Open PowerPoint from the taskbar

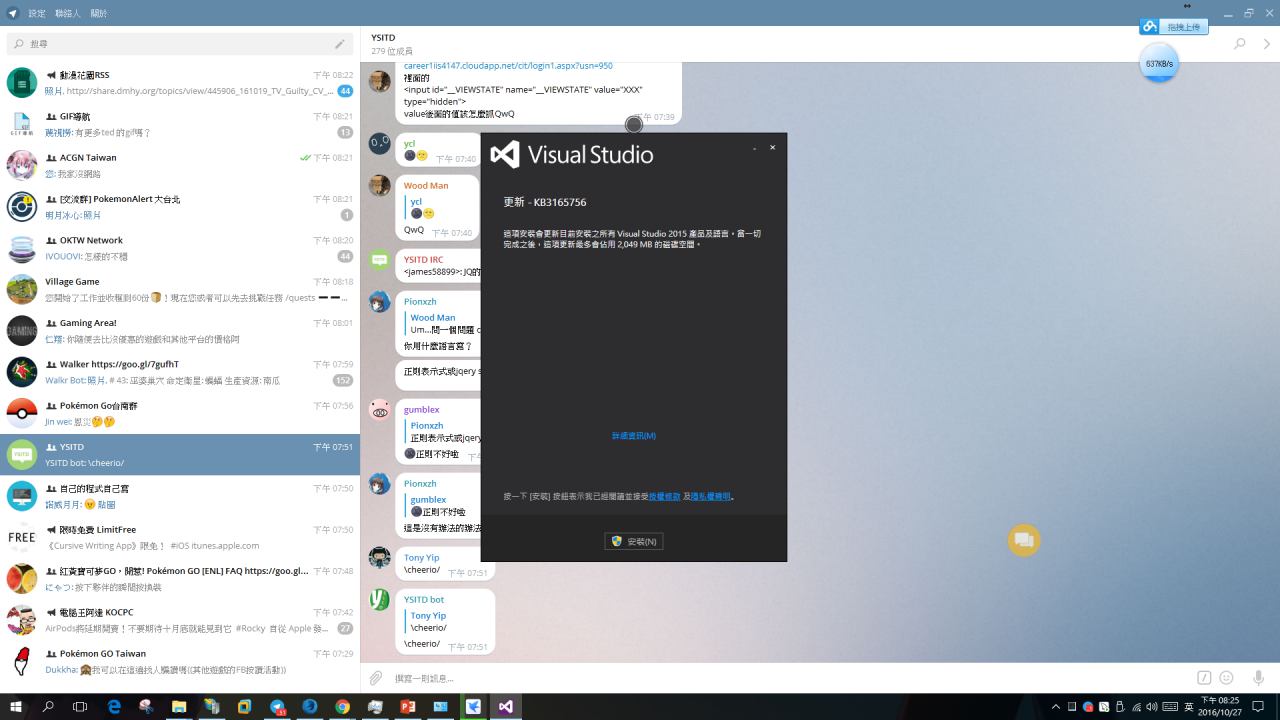[x=408, y=706]
